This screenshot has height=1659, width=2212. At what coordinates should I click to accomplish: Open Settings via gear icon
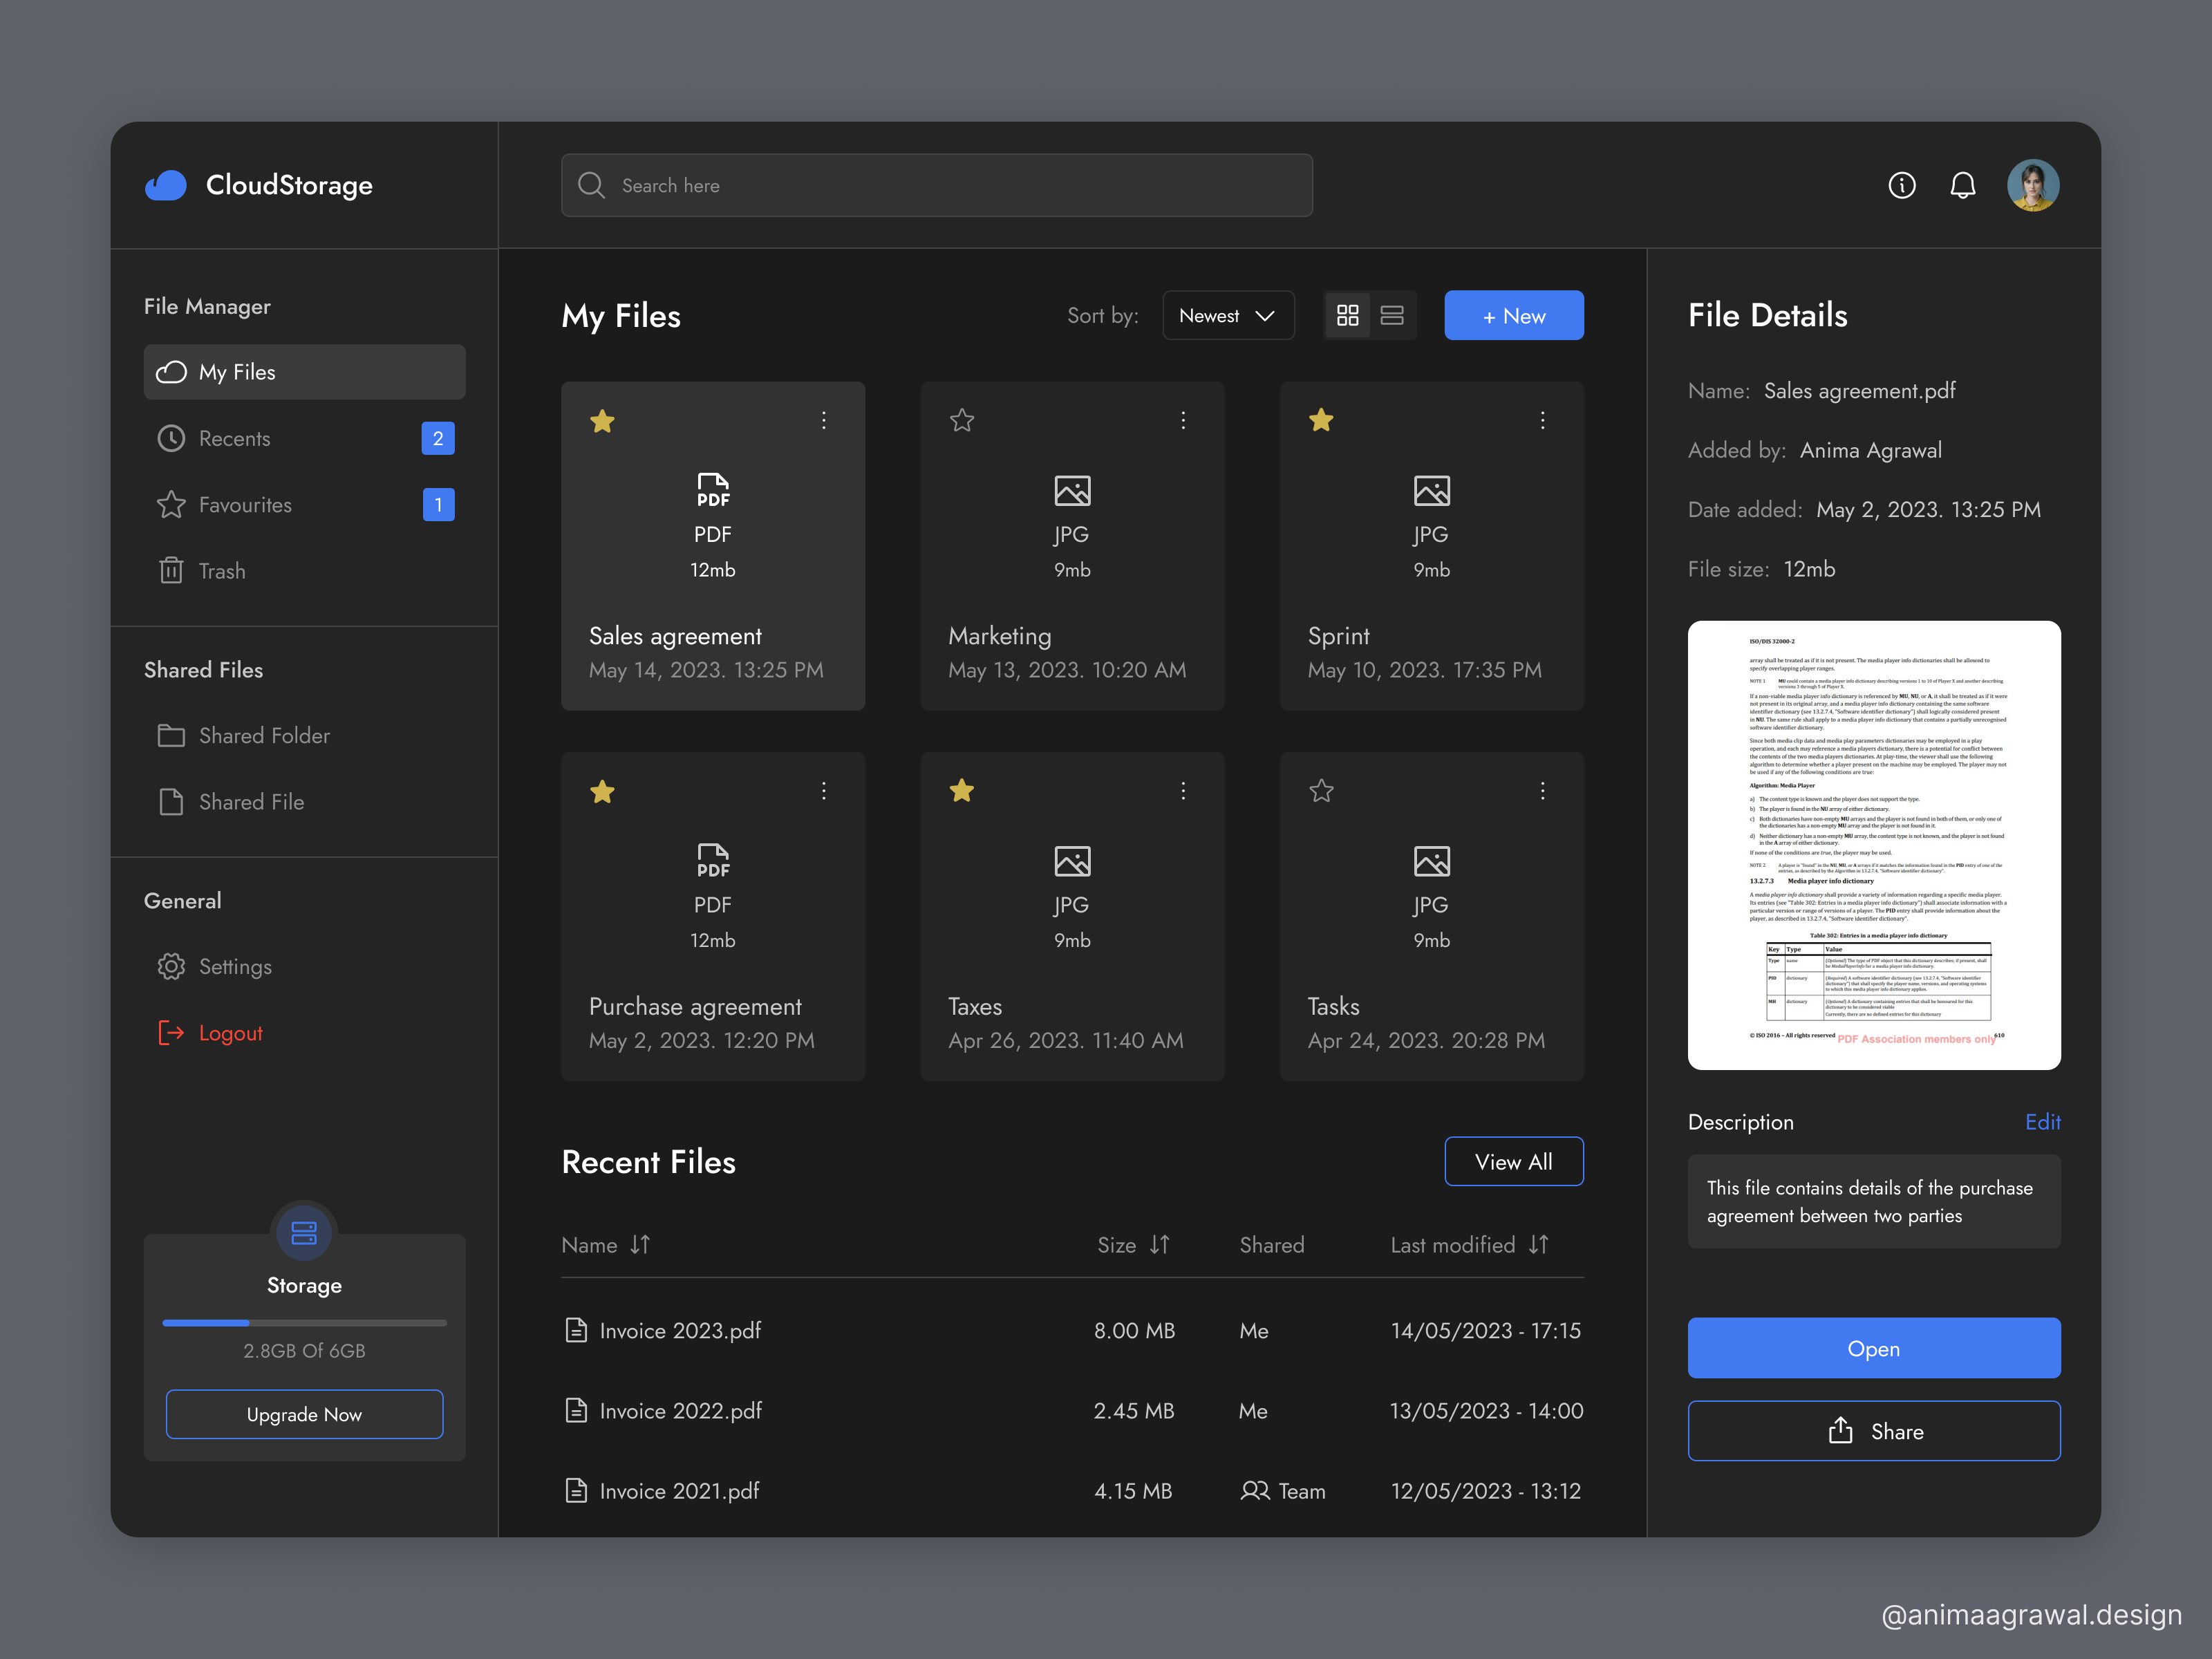click(x=171, y=966)
